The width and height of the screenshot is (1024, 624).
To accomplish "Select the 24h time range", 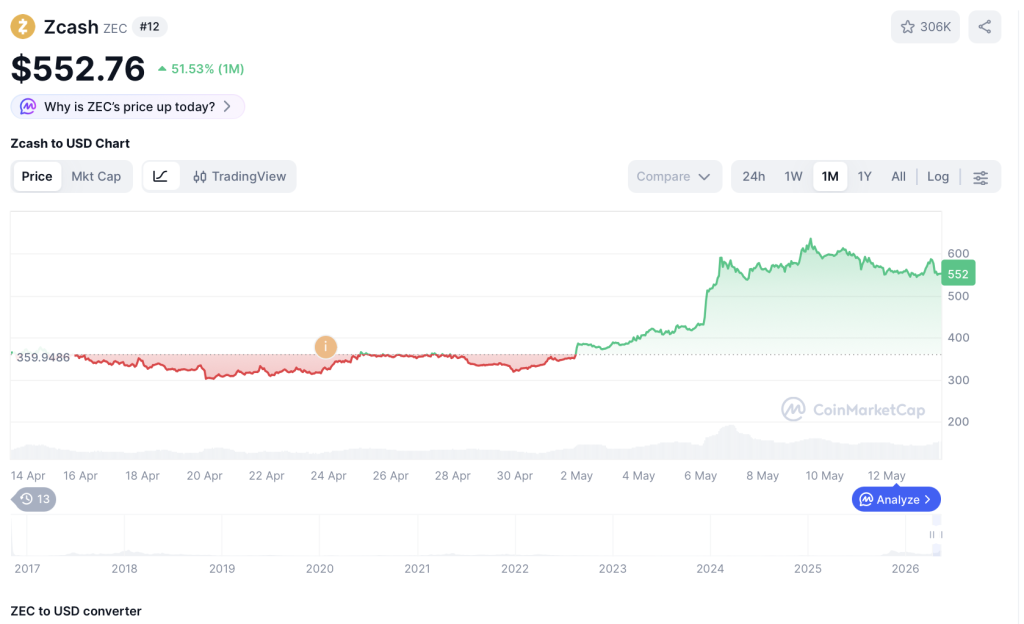I will [x=753, y=176].
